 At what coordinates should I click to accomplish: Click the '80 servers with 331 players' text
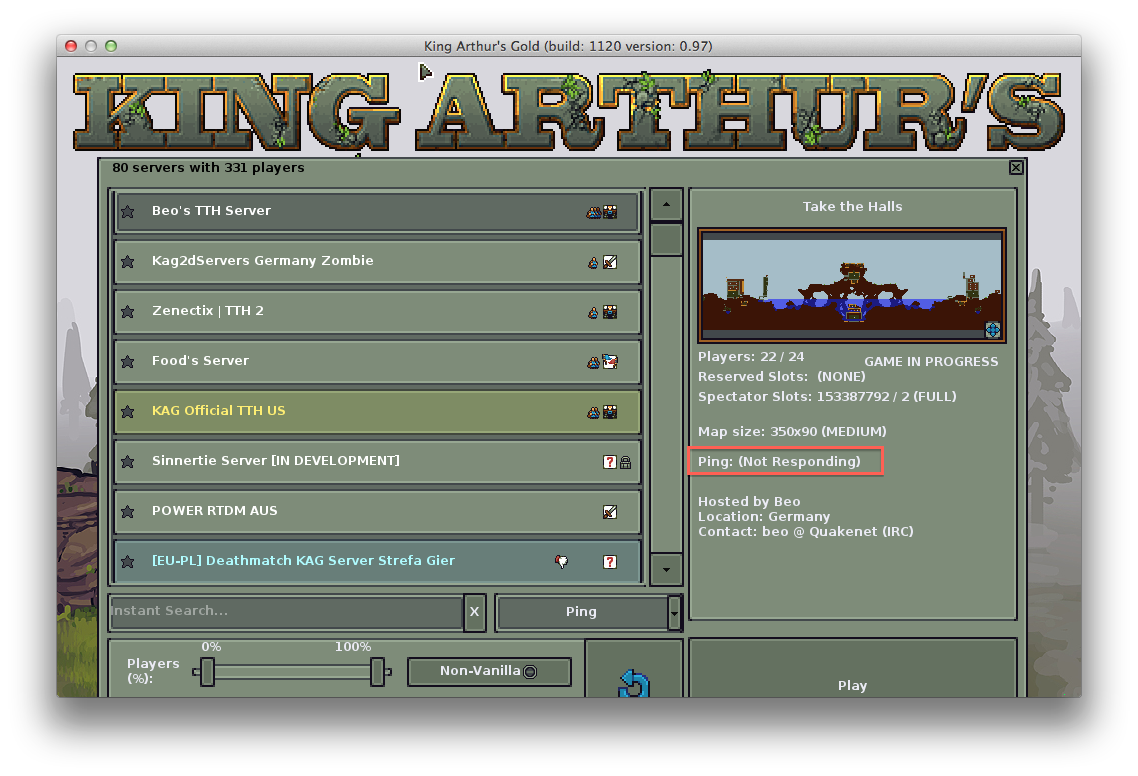click(208, 168)
